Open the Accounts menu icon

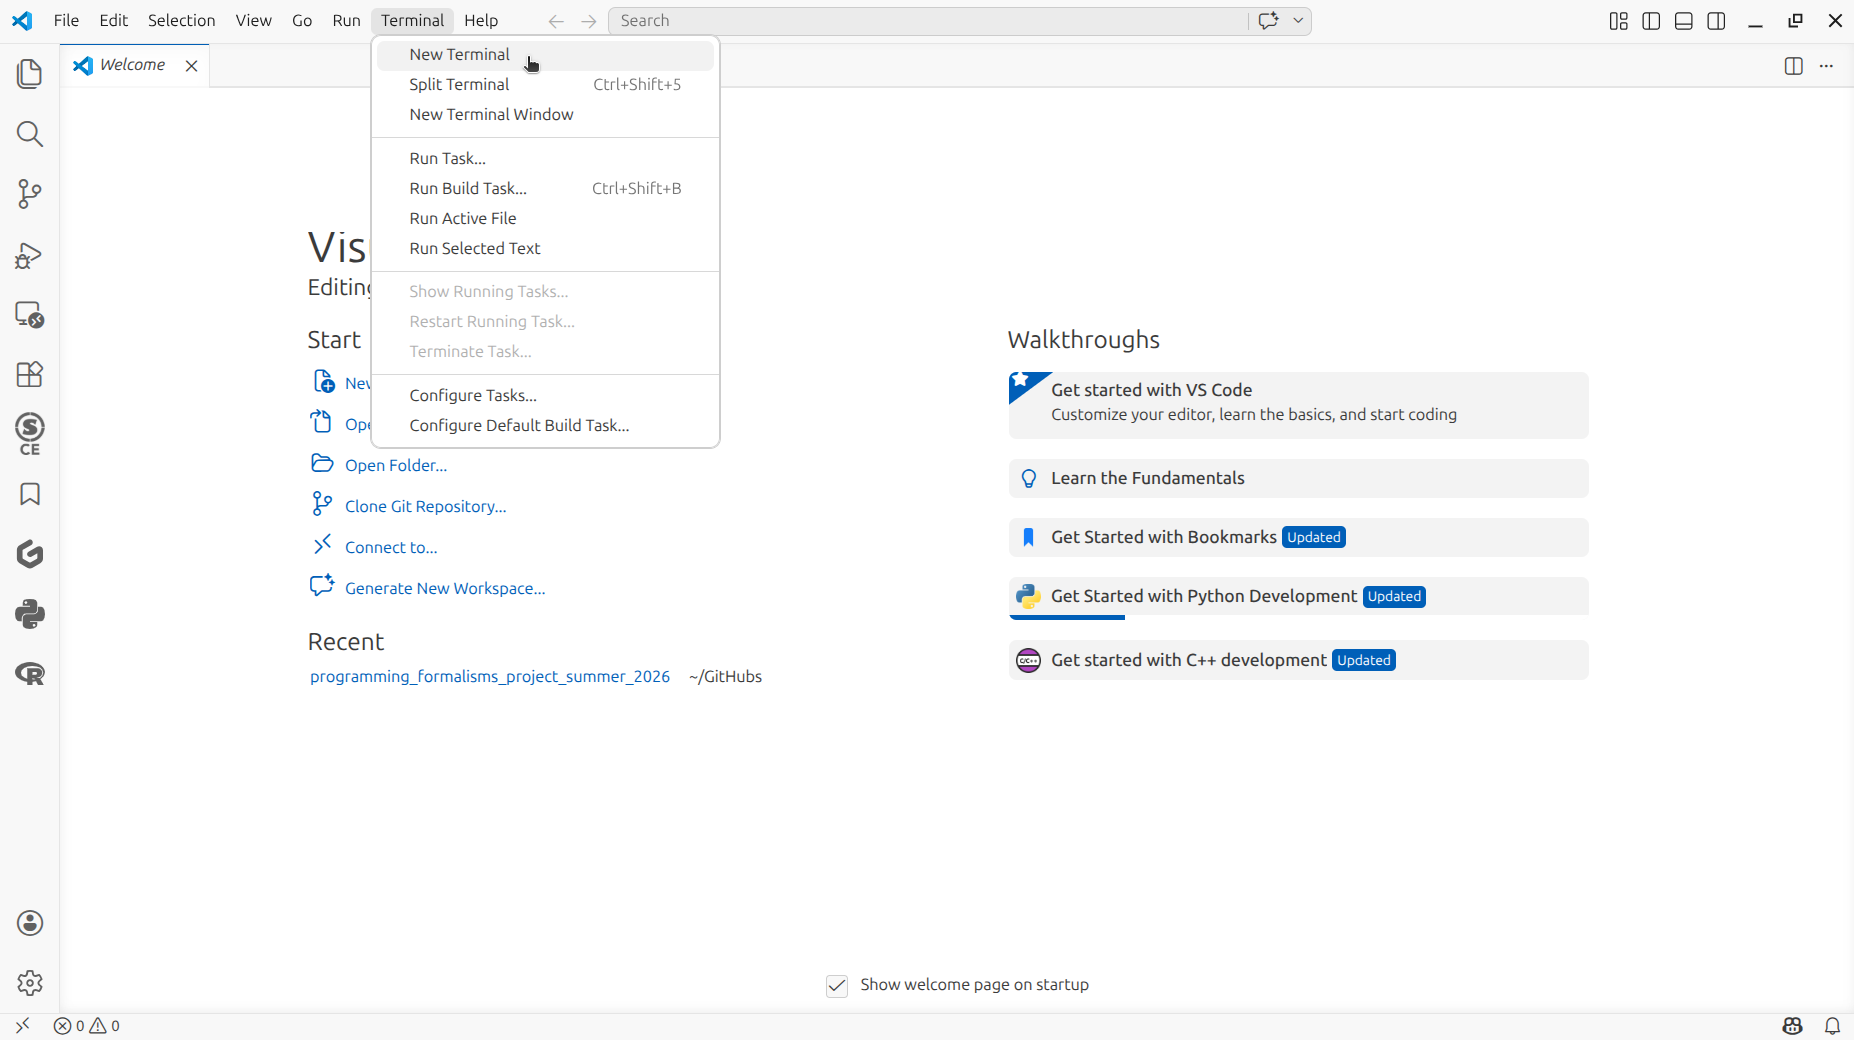click(x=30, y=923)
